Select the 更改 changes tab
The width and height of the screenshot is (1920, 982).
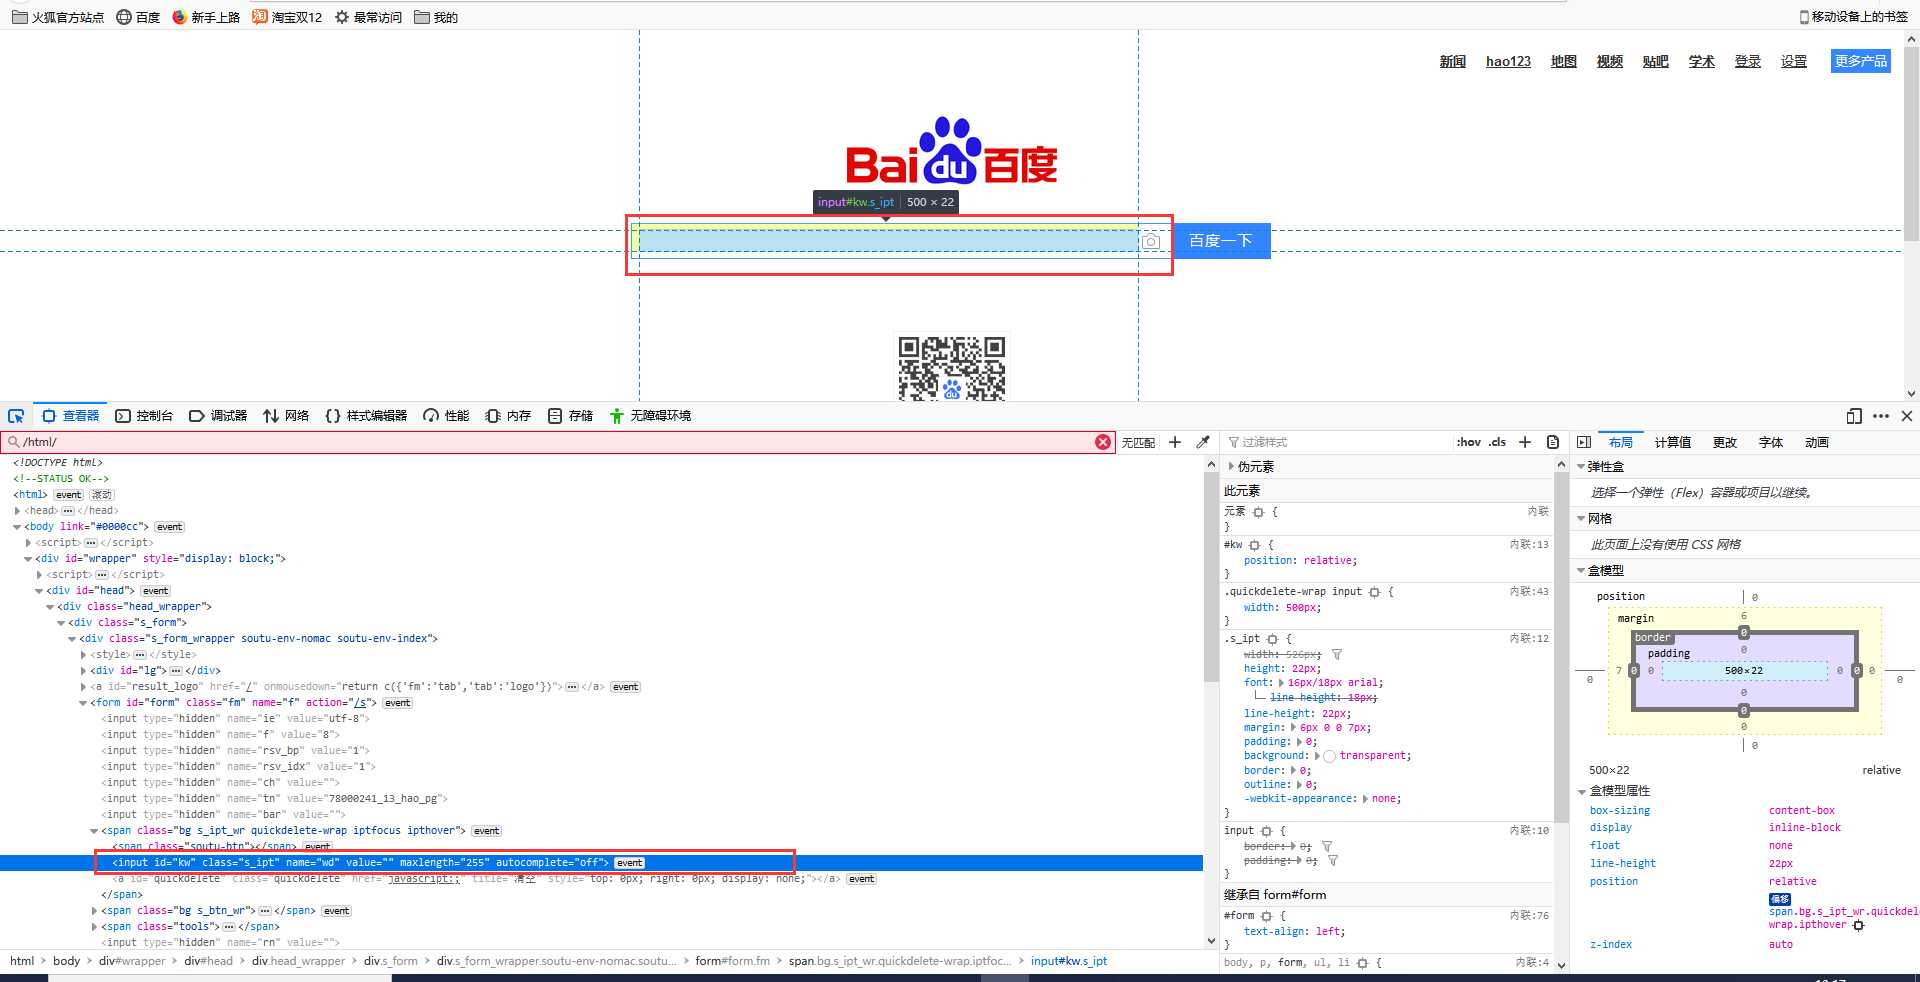1725,442
